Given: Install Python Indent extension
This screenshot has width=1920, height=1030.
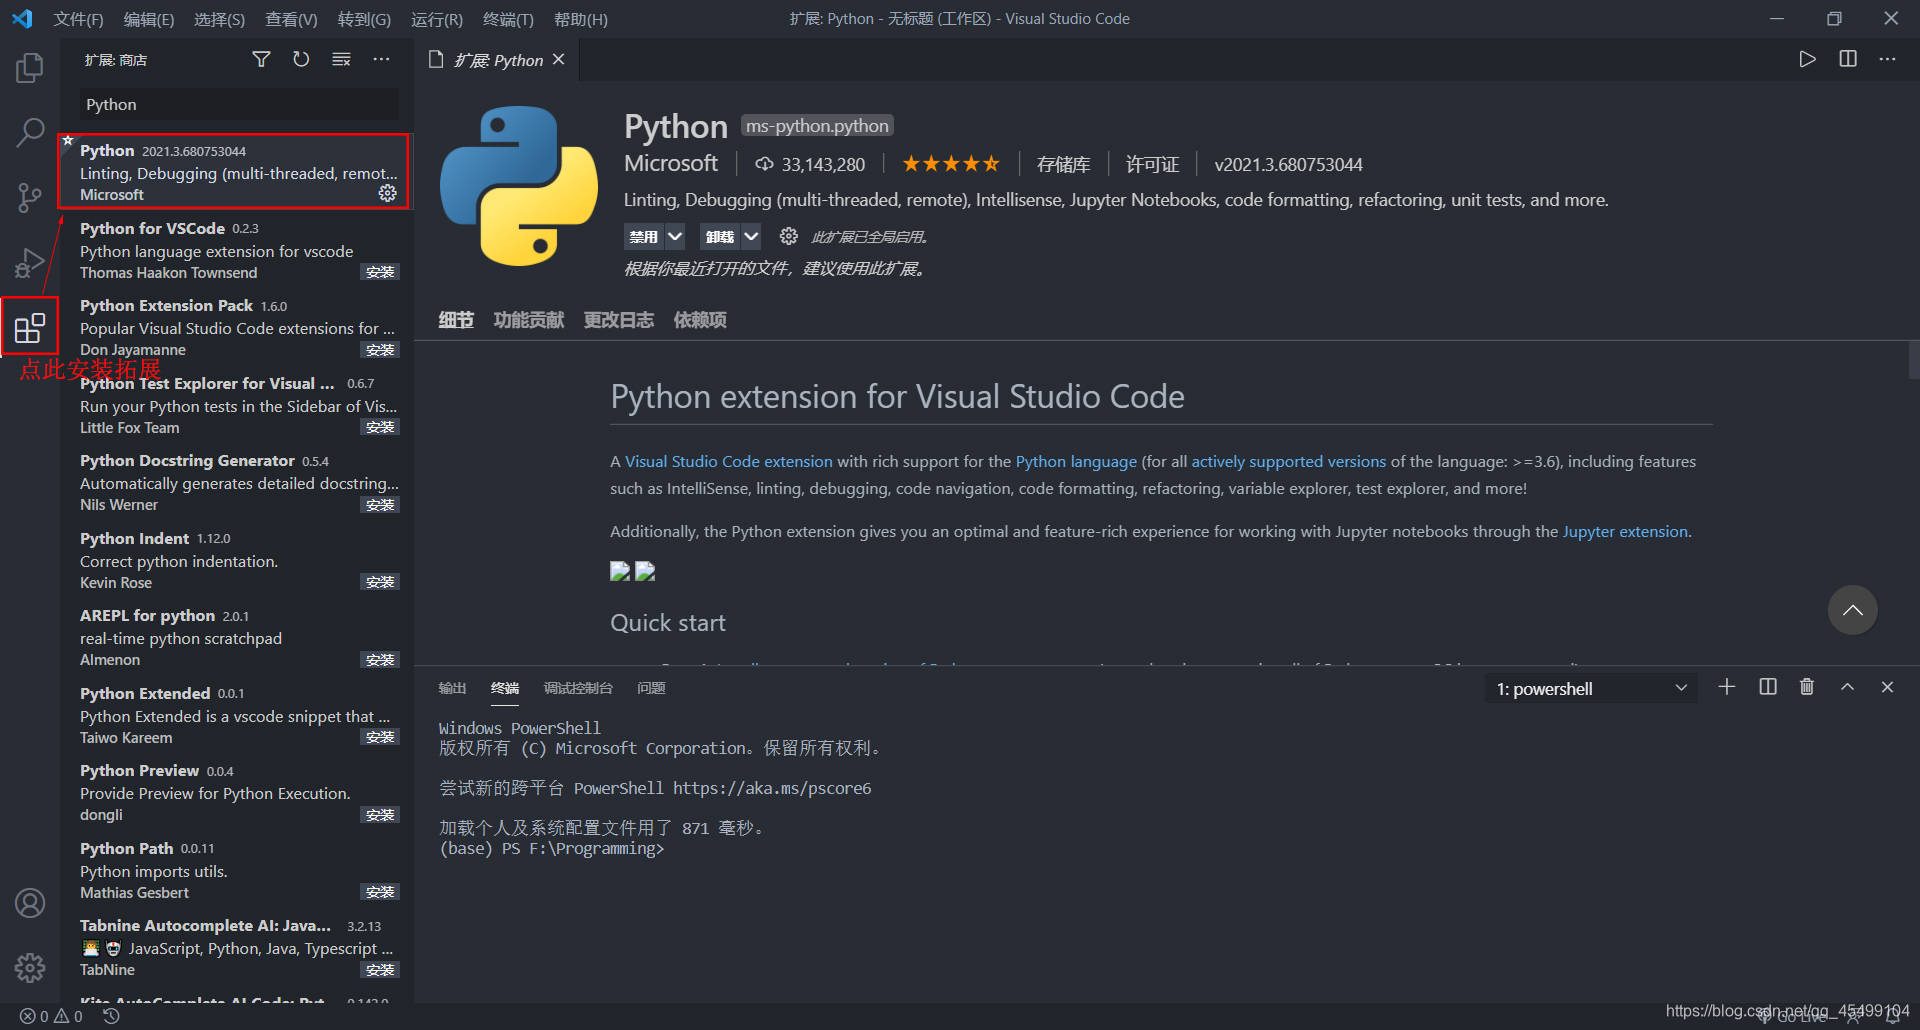Looking at the screenshot, I should [x=380, y=582].
